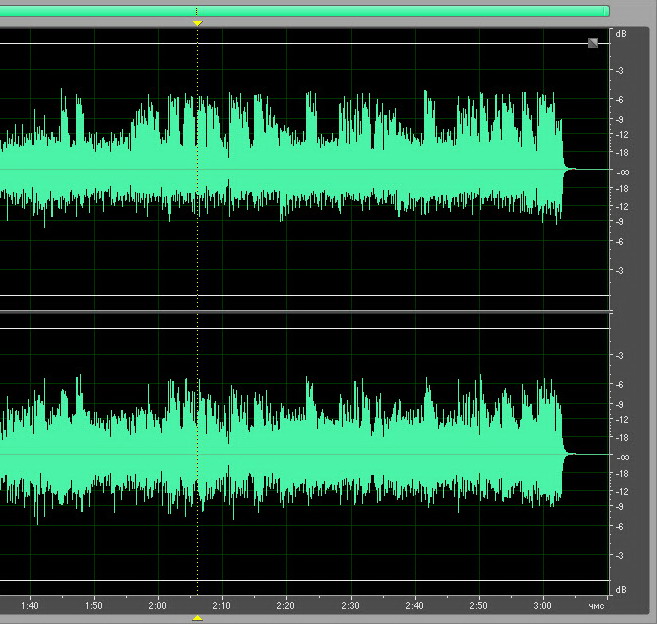The width and height of the screenshot is (657, 624).
Task: Click the fade-out handle at waveform top right
Action: 593,42
